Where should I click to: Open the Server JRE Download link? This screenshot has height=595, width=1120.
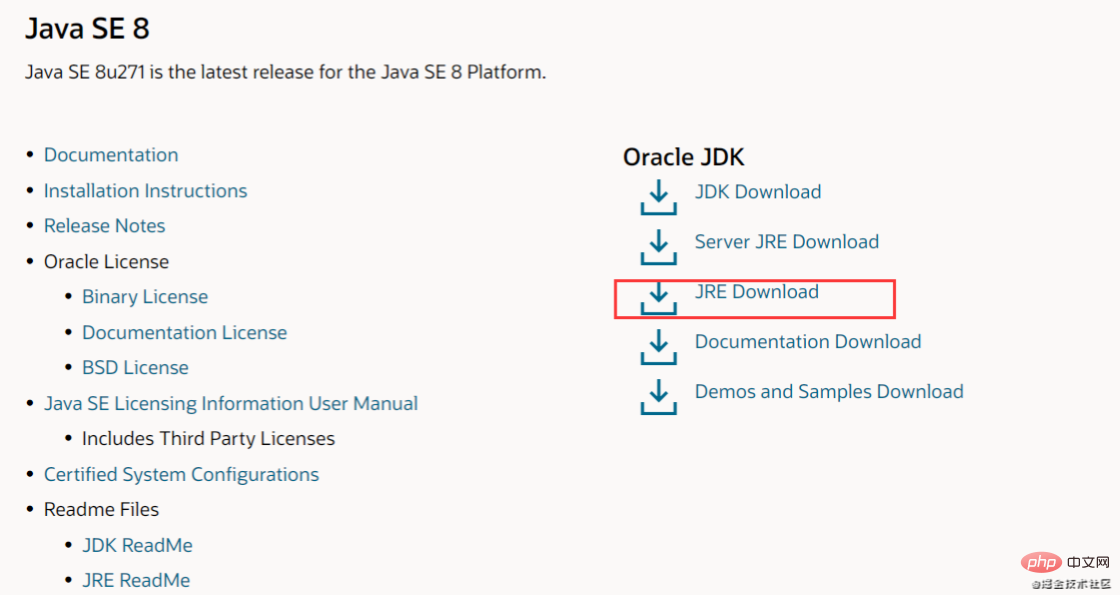tap(787, 242)
